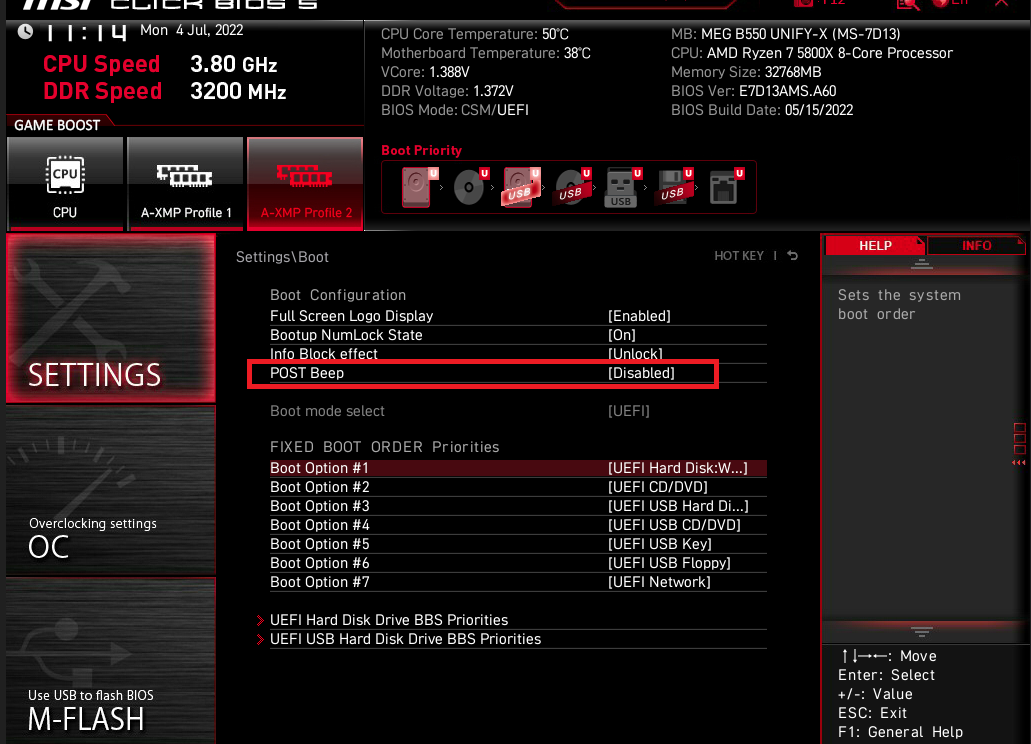Open the SETTINGS tile with wrench and hammer
Screen dimensions: 1031x744
pyautogui.click(x=110, y=319)
